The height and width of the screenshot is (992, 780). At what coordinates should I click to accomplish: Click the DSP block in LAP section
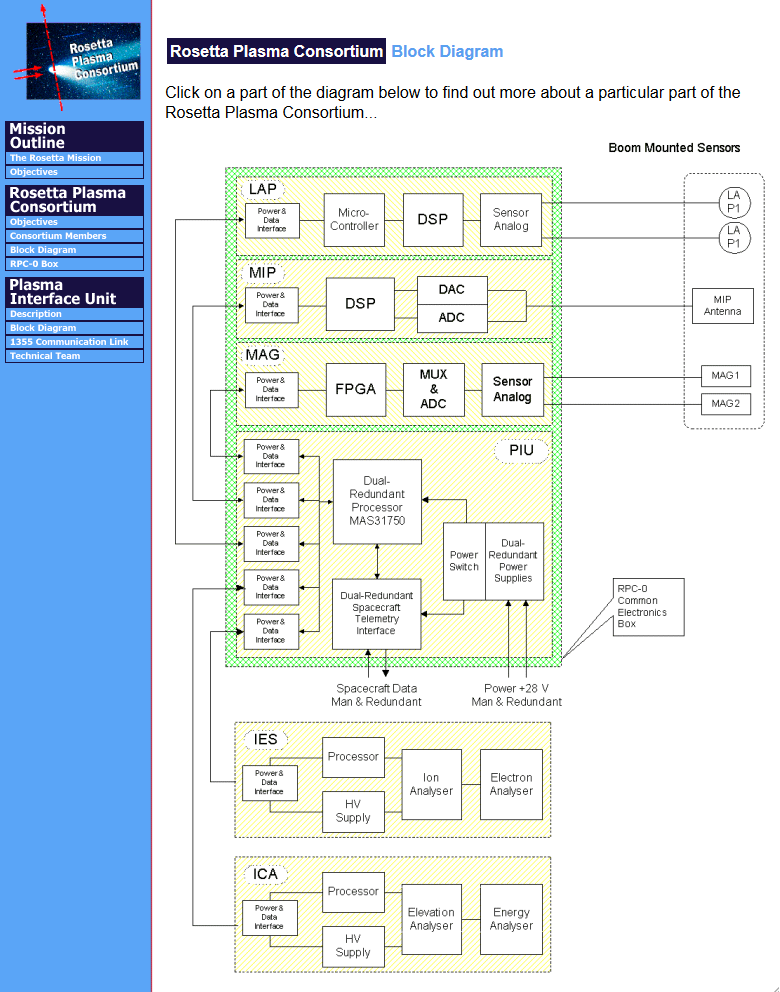tap(433, 220)
